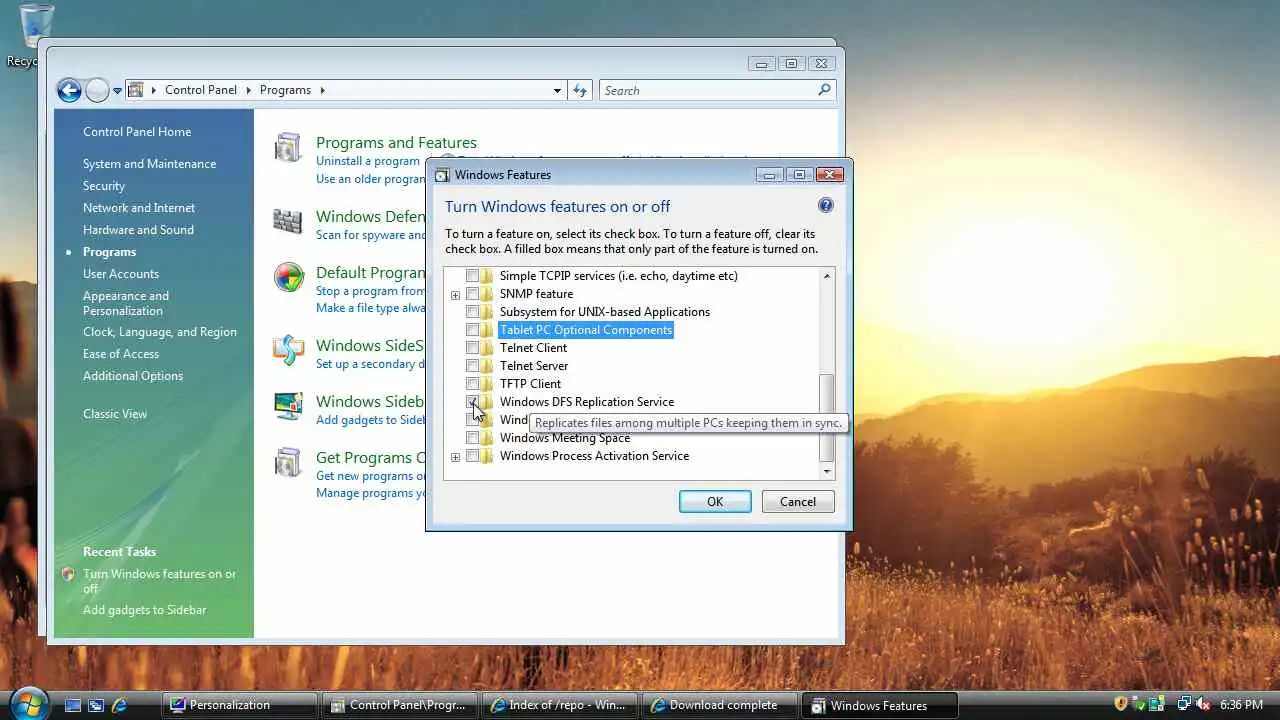Open the Start menu orb
1280x720 pixels.
(x=29, y=703)
